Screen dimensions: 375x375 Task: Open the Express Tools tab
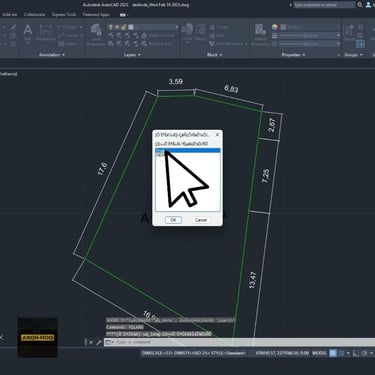pos(64,15)
